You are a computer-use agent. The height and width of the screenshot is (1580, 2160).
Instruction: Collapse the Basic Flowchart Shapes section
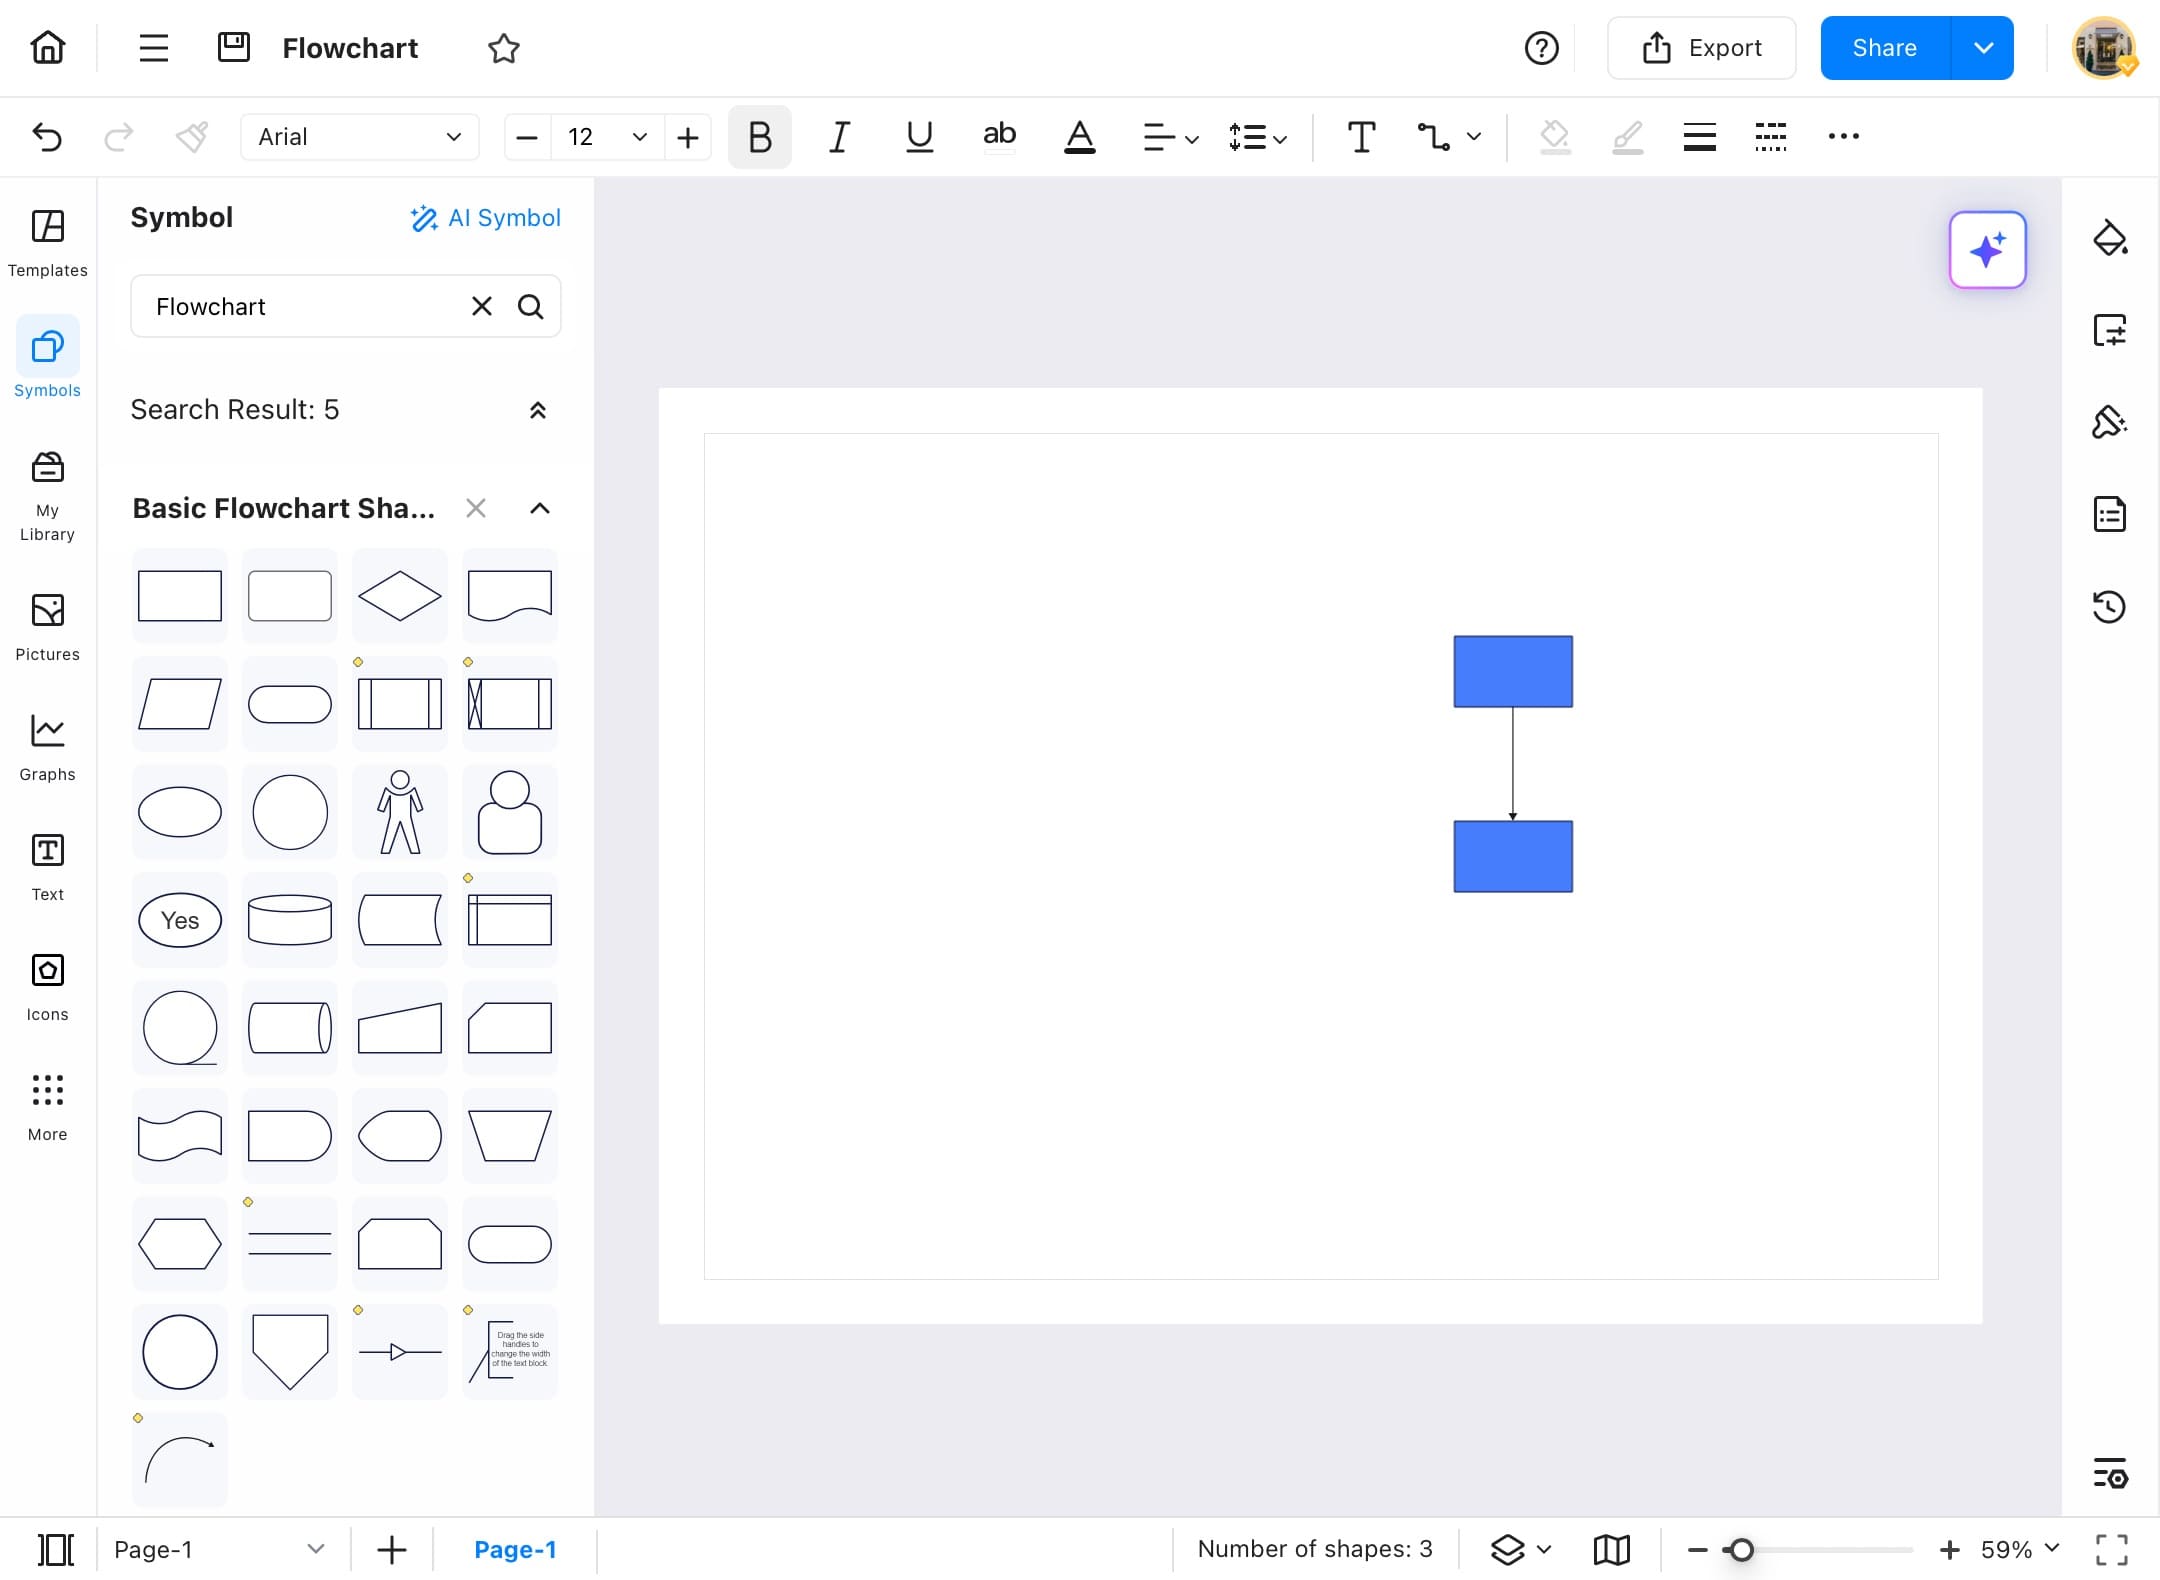coord(539,508)
